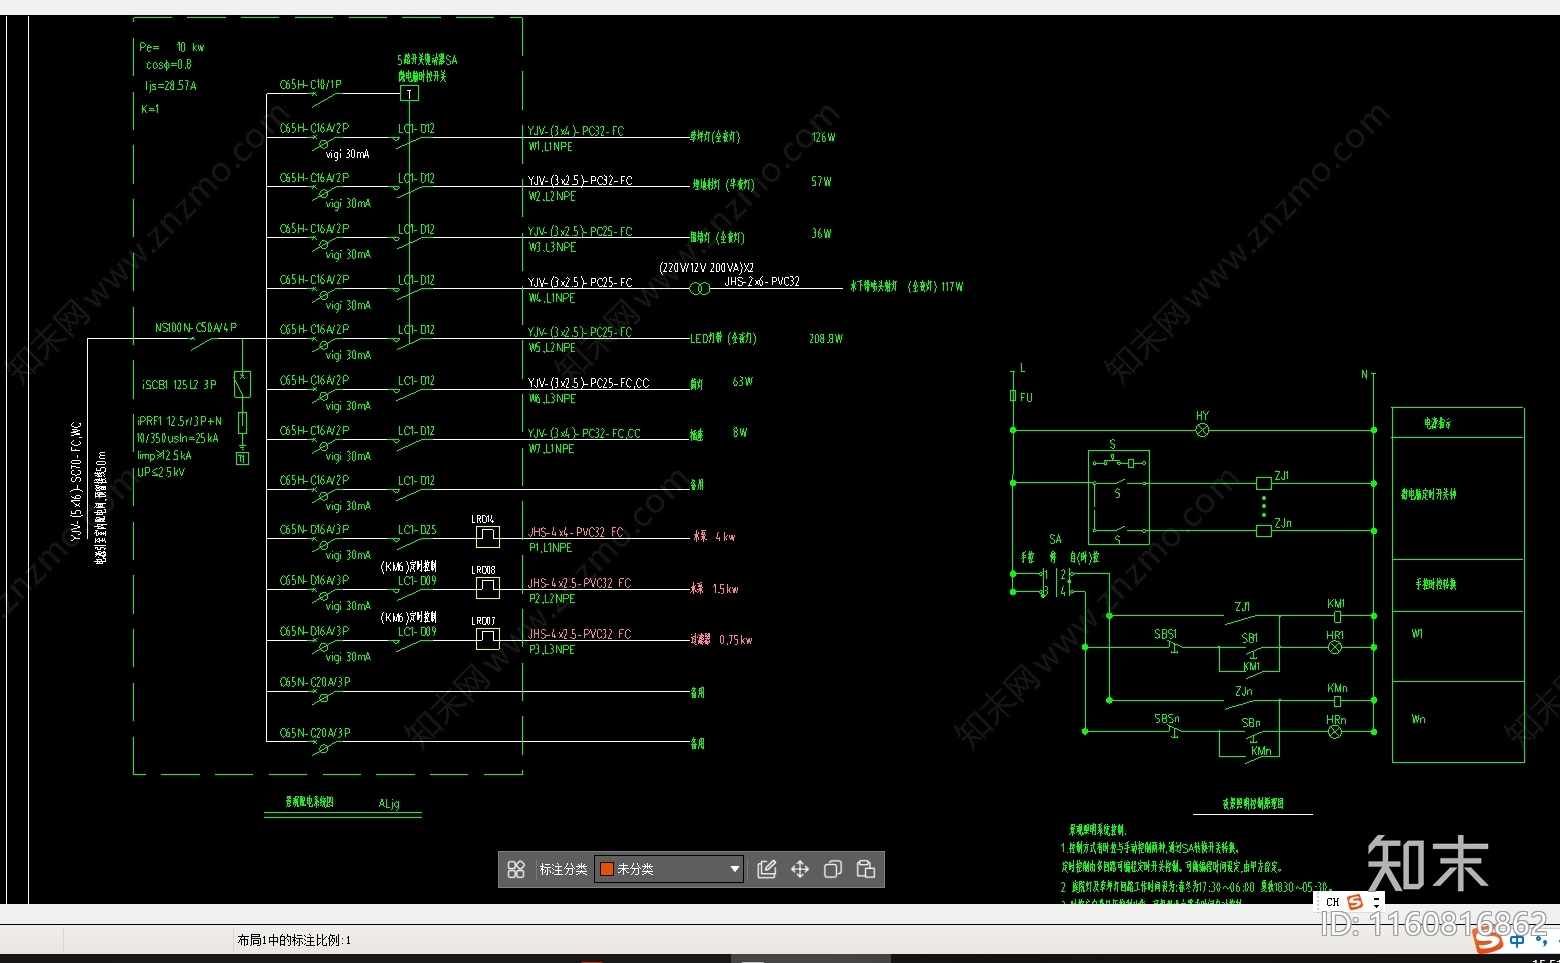Click the 'iSCB1 125L2 3P' label
This screenshot has height=963, width=1560.
(179, 385)
